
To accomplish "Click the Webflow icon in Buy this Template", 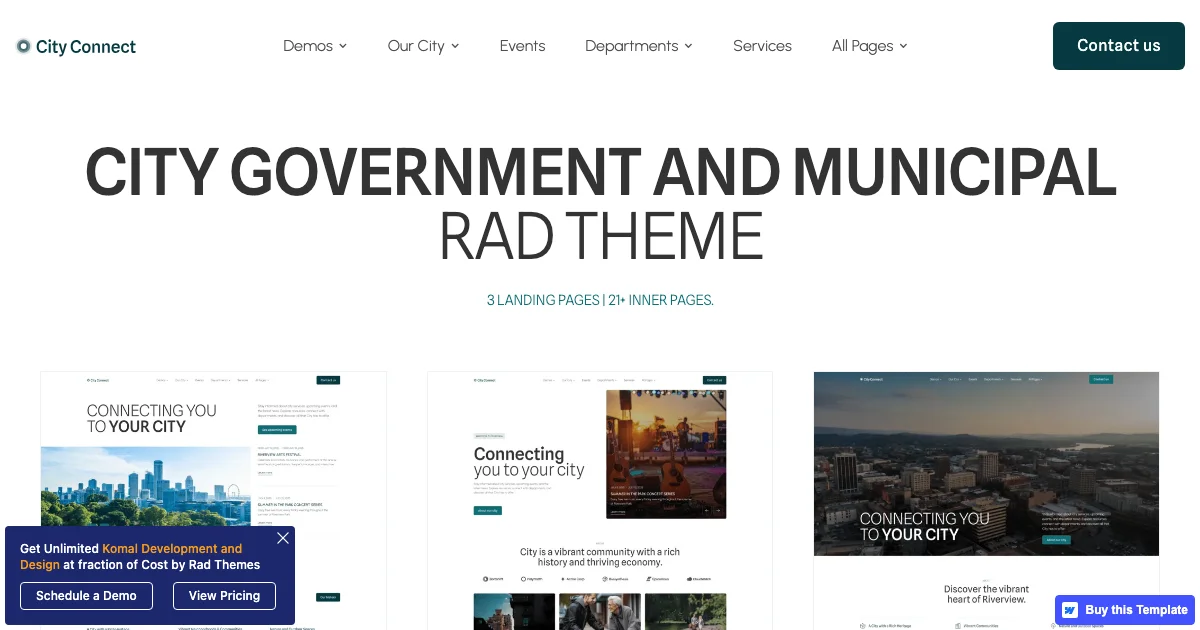I will click(1070, 610).
